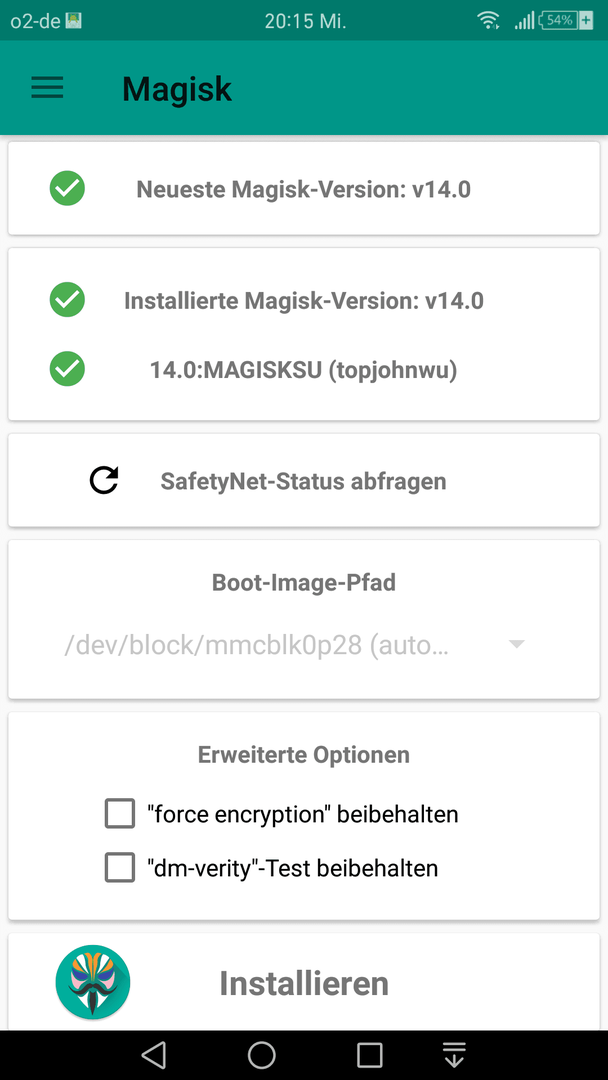Enable "force encryption" beibehalten checkbox
This screenshot has height=1080, width=608.
[x=120, y=813]
